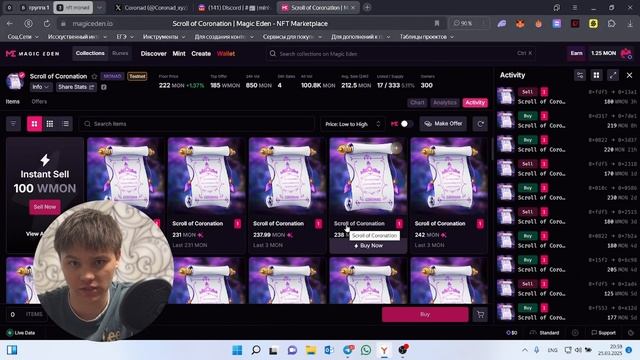Open File Explorer from the taskbar
The image size is (640, 360).
(x=311, y=350)
